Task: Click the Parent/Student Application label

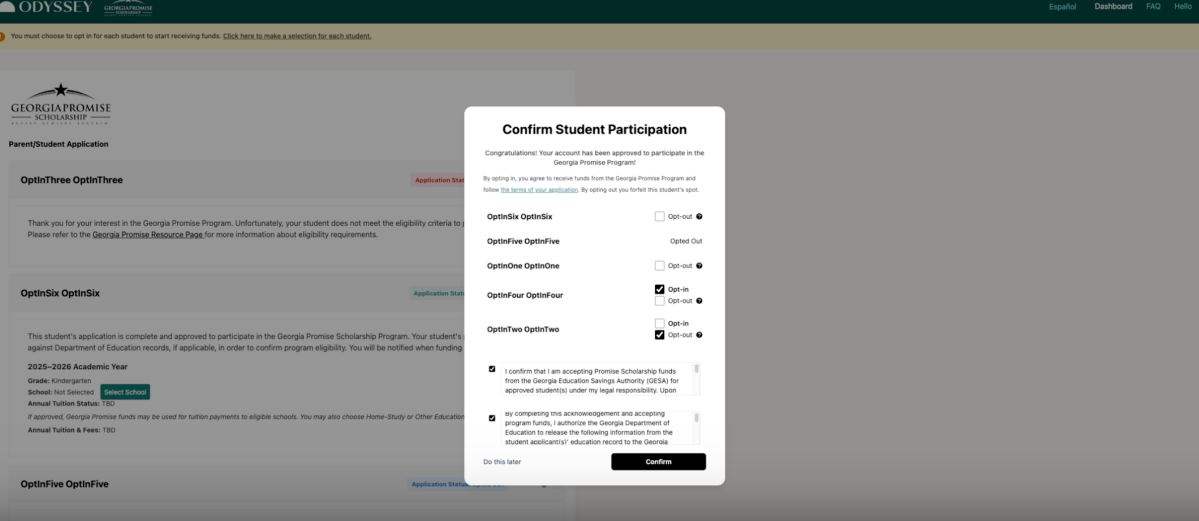Action: (x=58, y=144)
